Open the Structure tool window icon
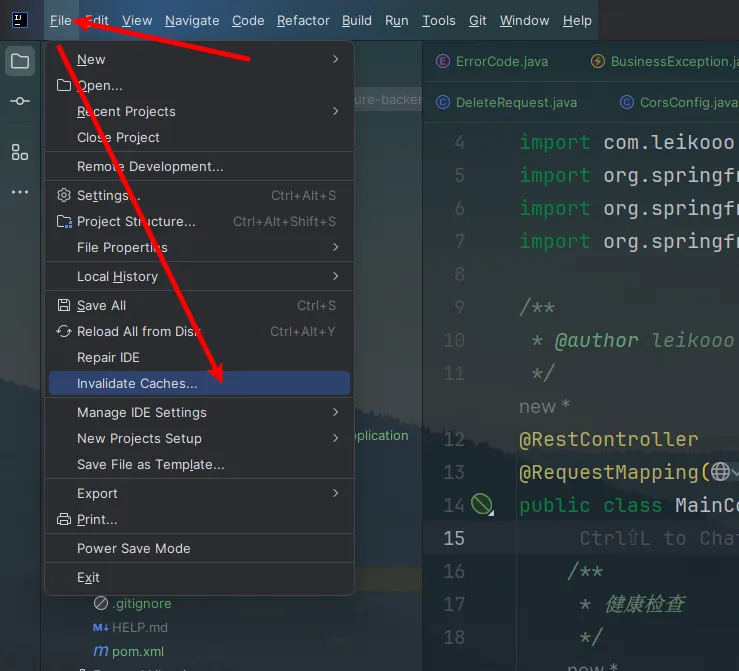The image size is (739, 671). click(x=20, y=152)
